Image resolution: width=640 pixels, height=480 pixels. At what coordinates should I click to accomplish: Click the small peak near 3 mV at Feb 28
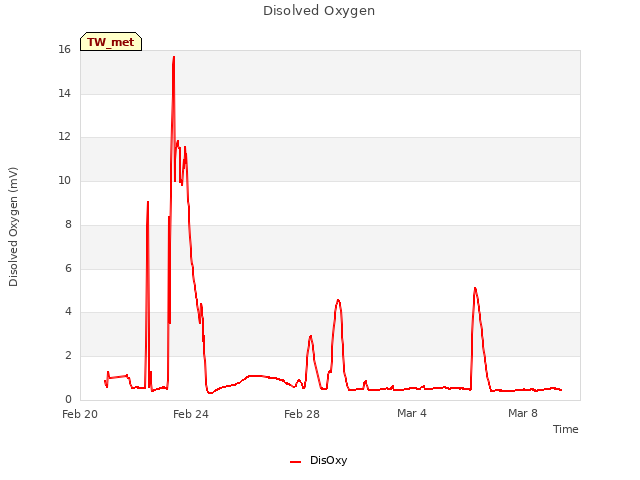(x=311, y=336)
